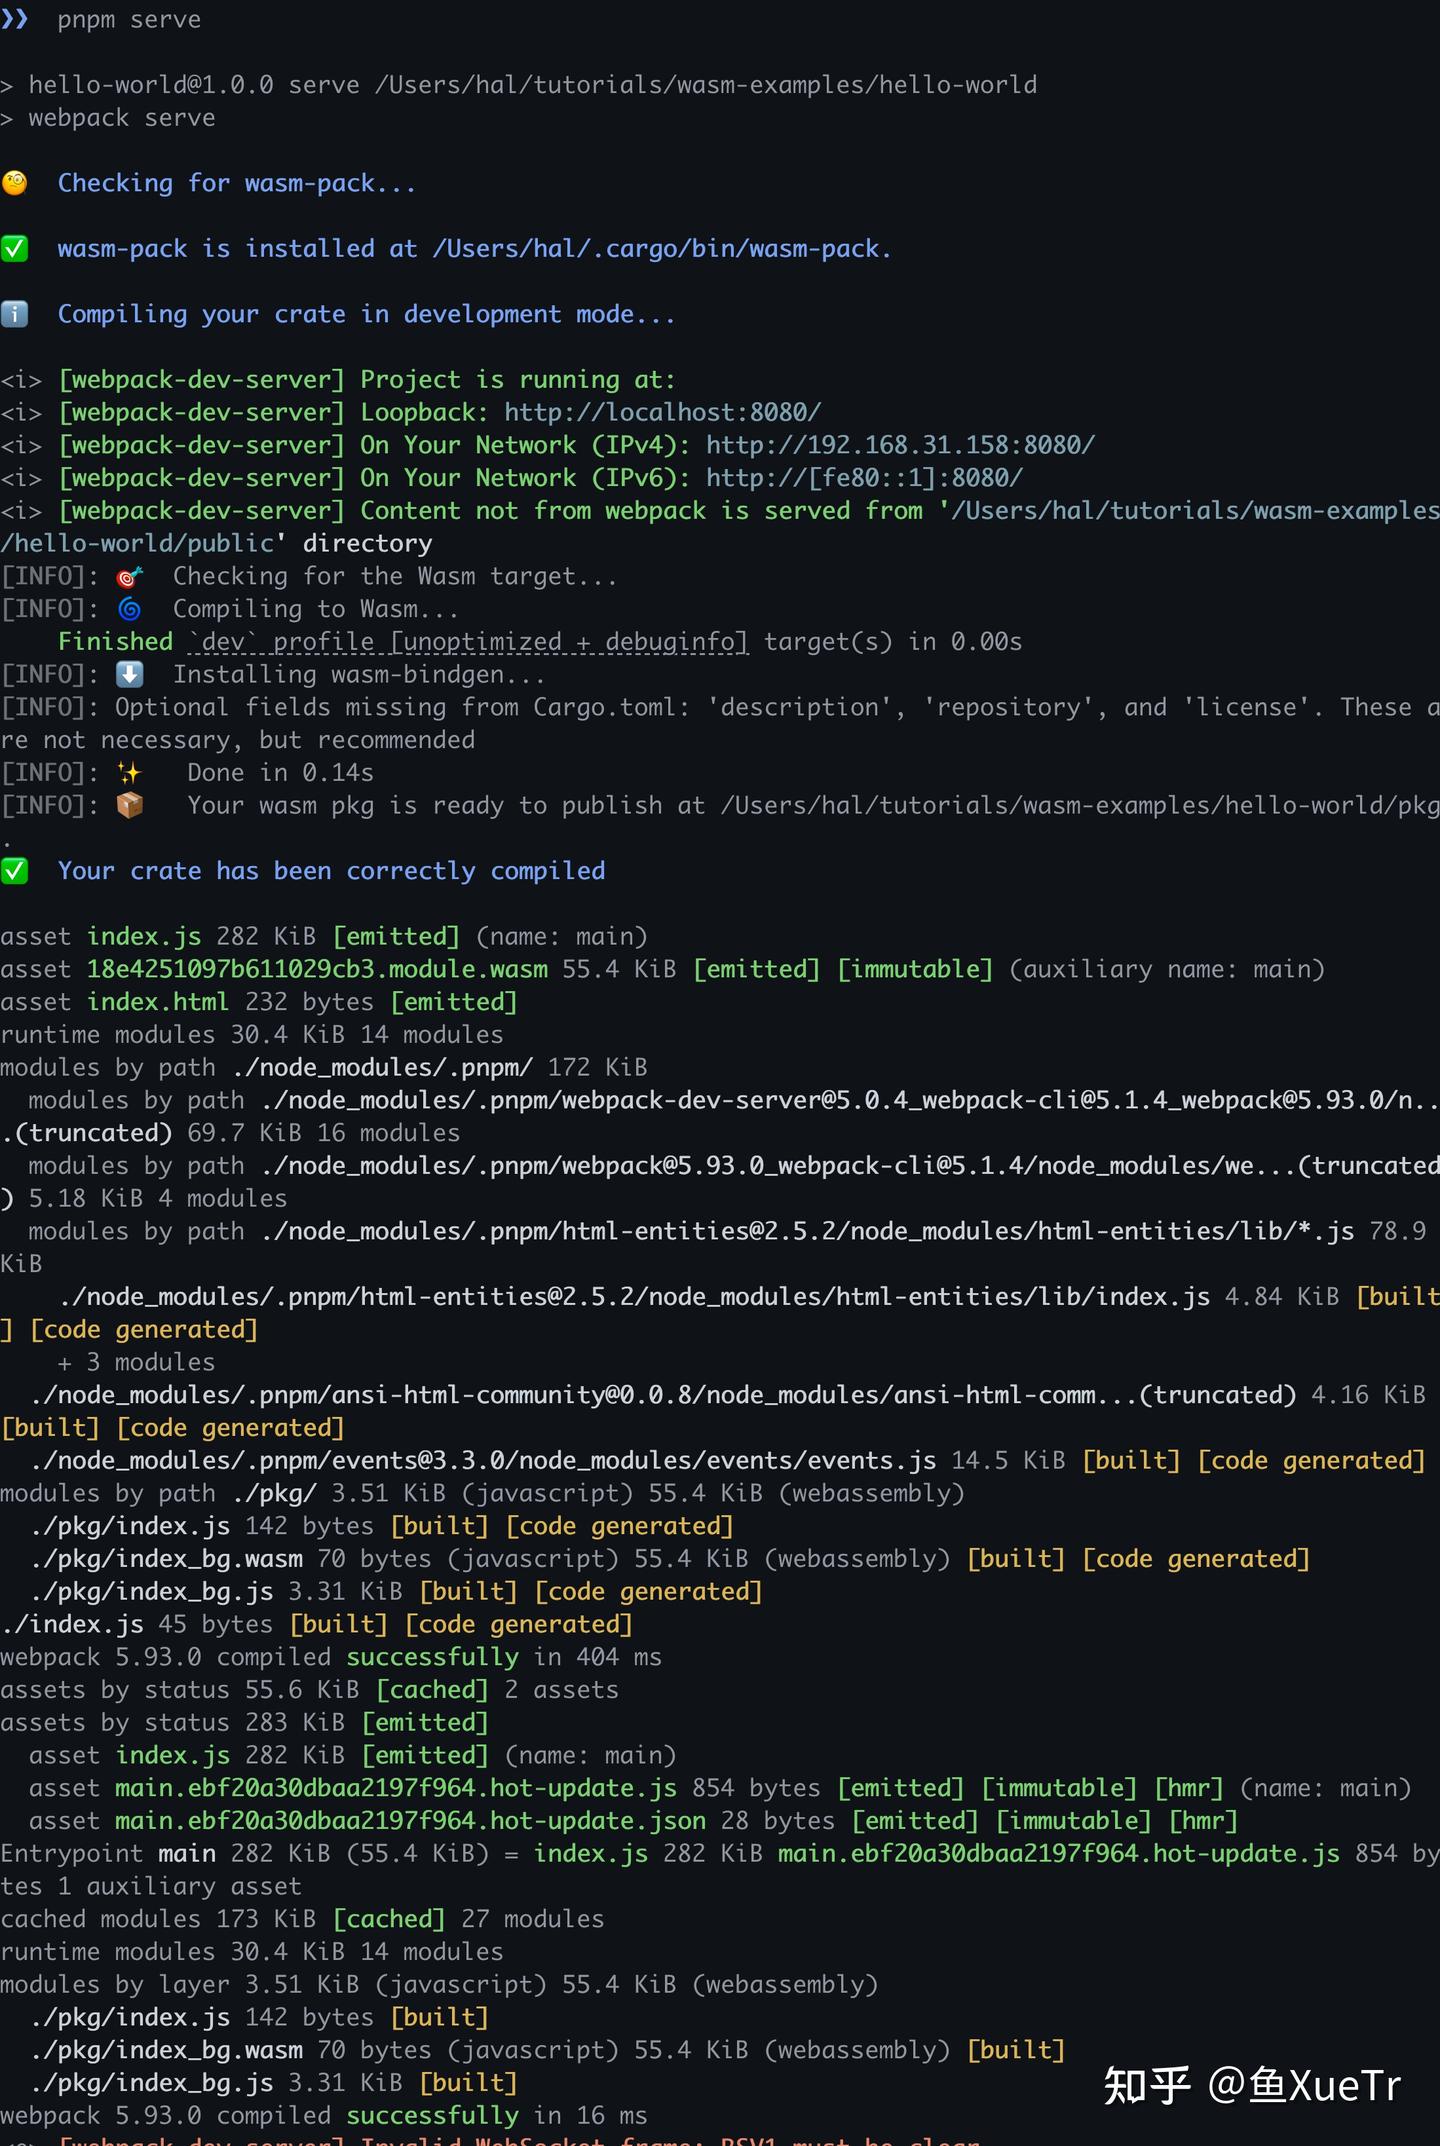Click "successfully" on the "in 16 ms" line

pyautogui.click(x=432, y=2116)
